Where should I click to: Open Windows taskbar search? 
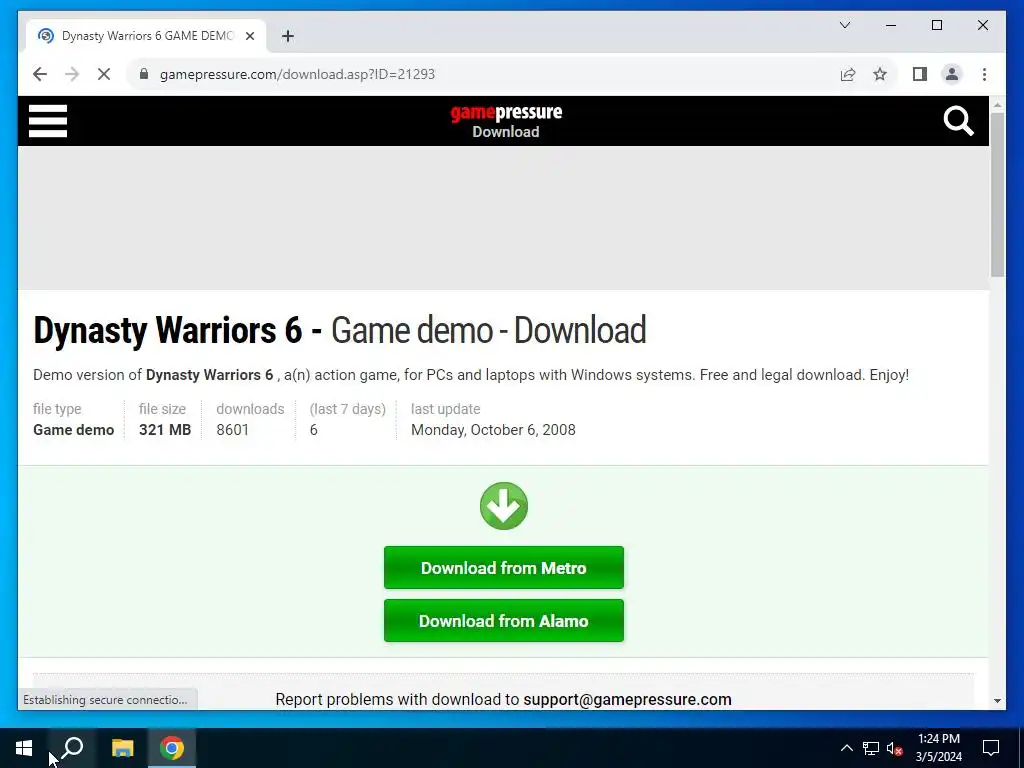72,748
